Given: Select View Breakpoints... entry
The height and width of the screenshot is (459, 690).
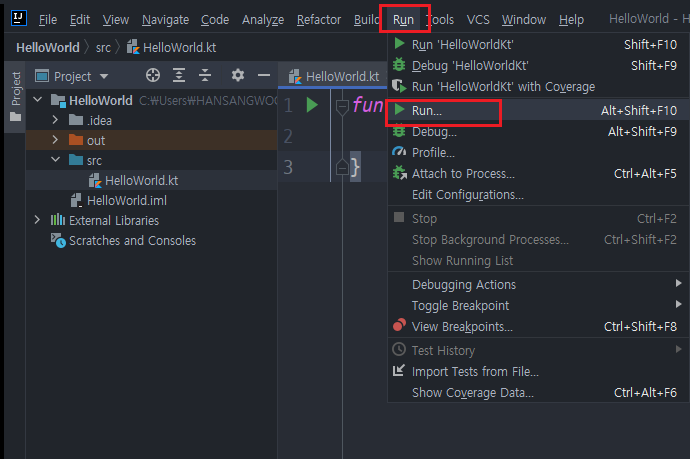Looking at the screenshot, I should [538, 327].
